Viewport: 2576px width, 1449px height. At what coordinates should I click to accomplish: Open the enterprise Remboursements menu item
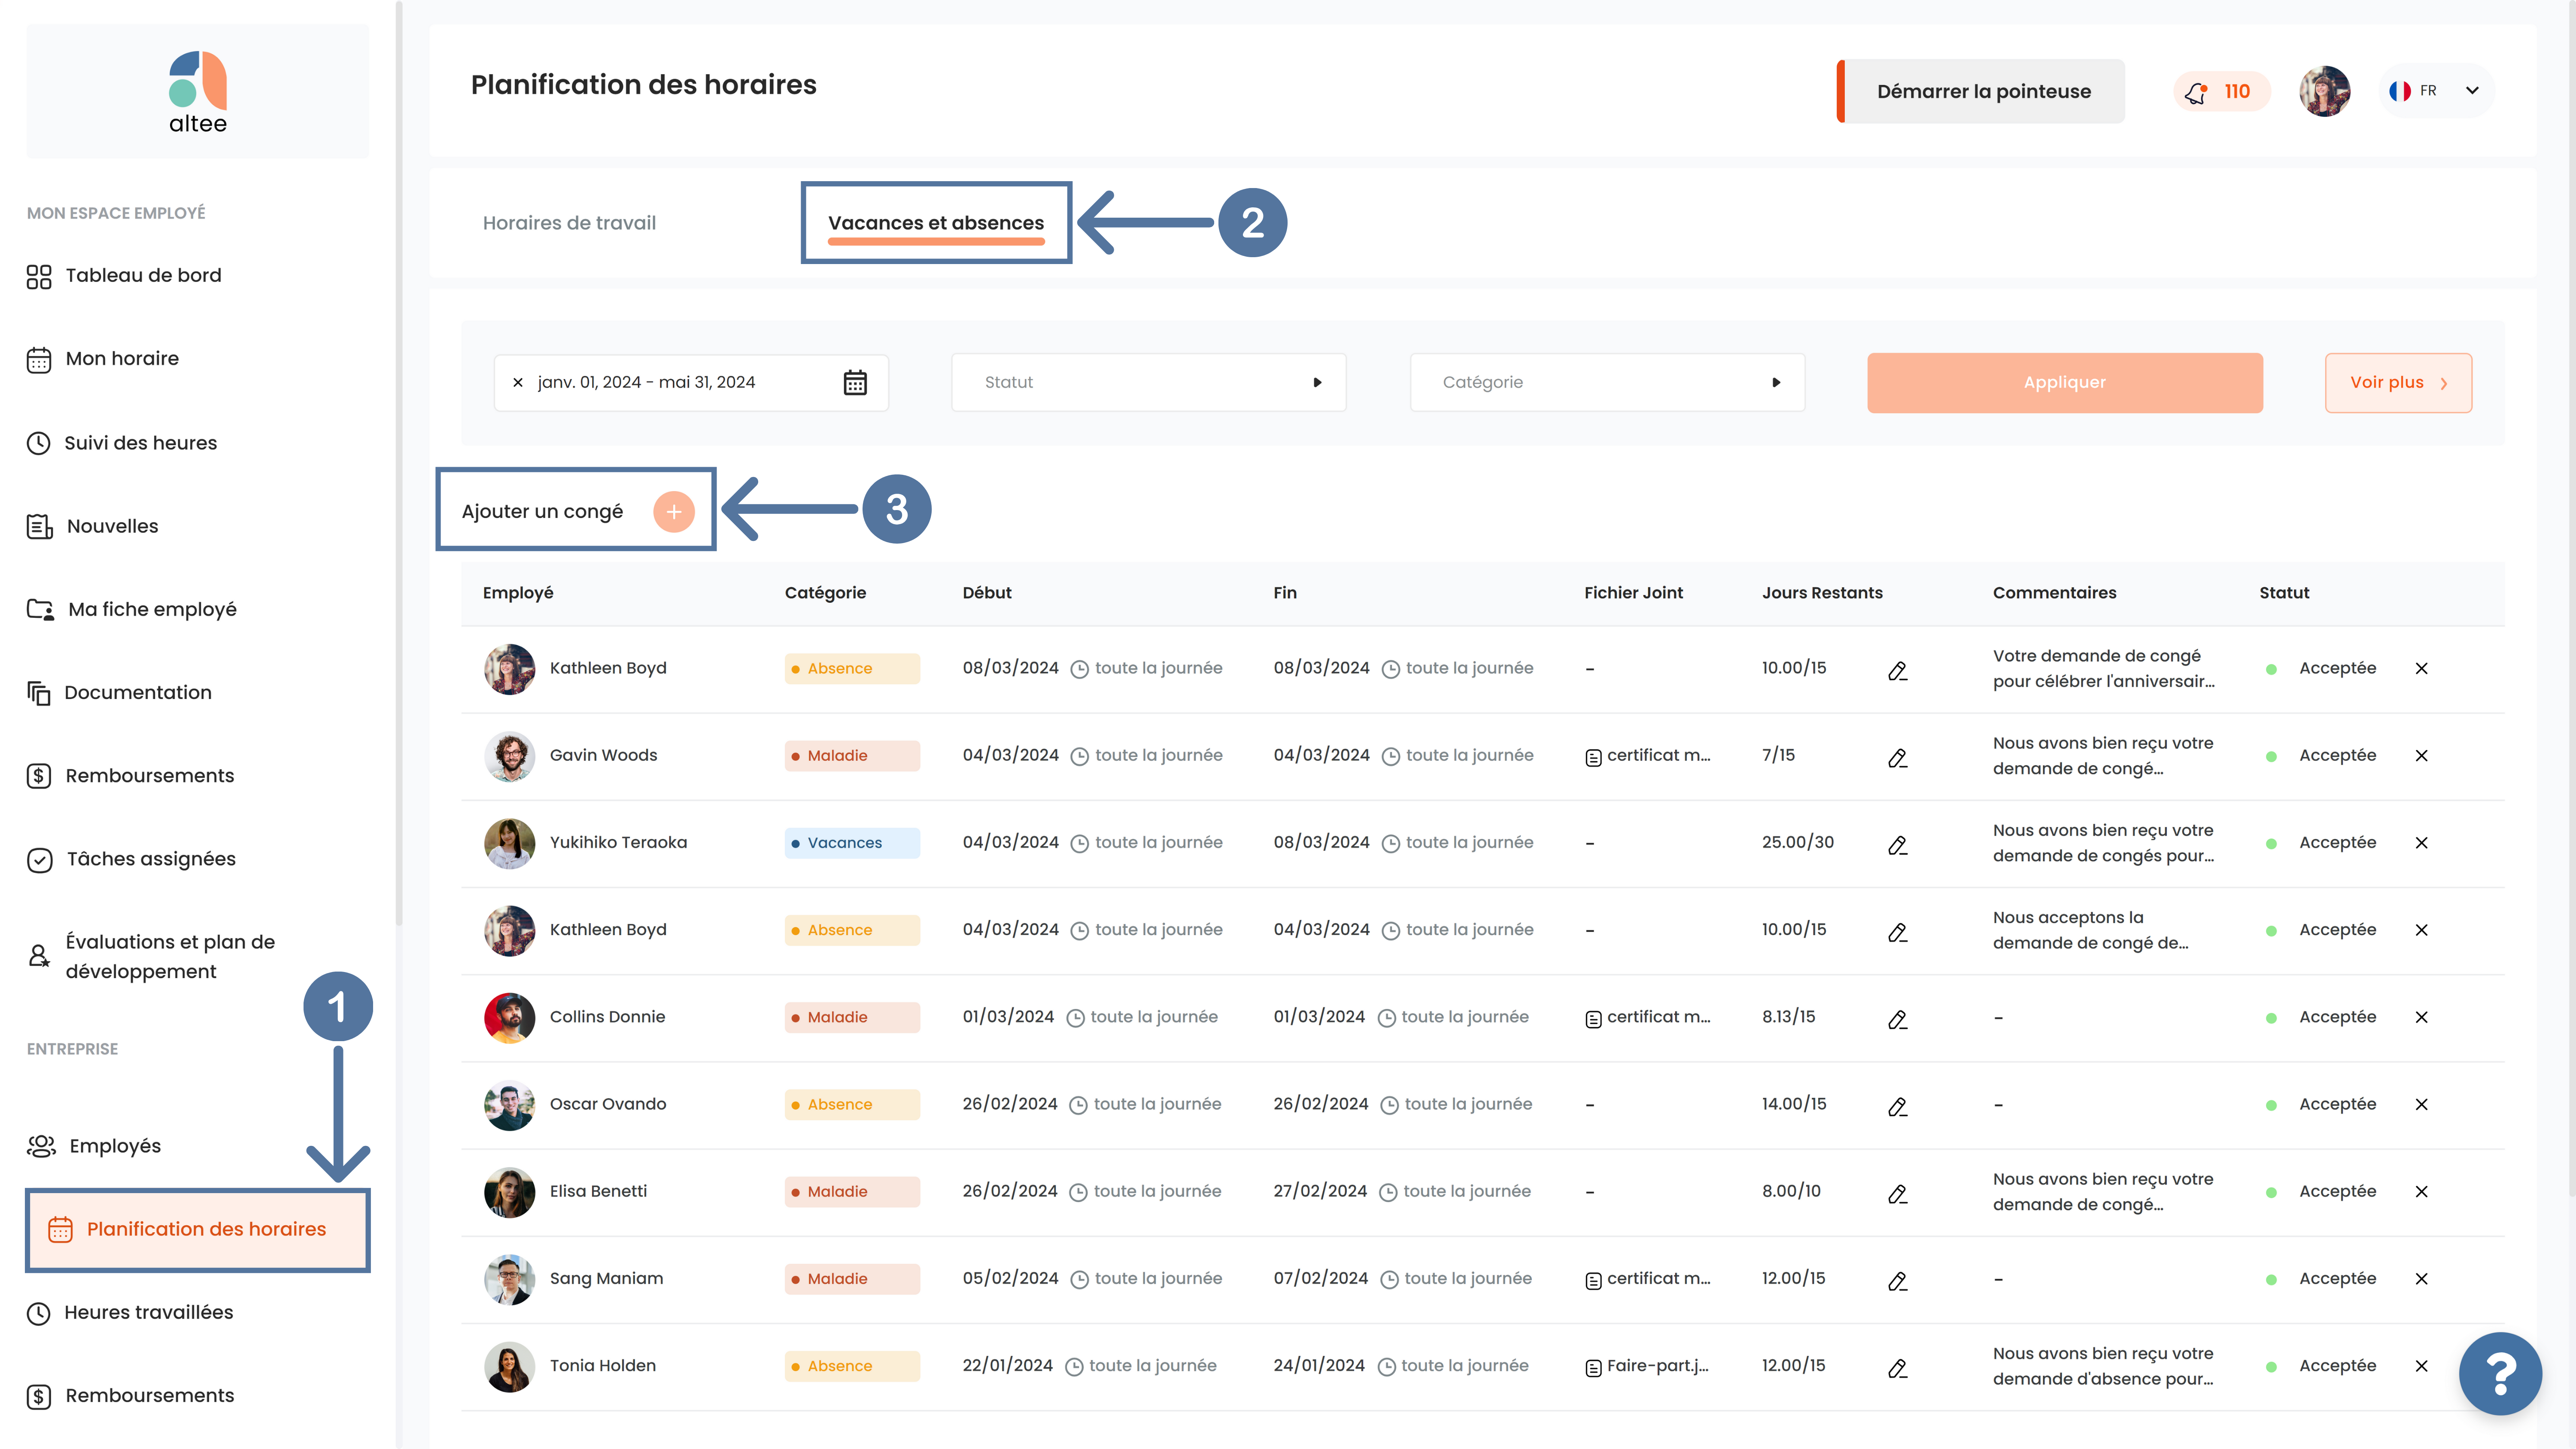click(x=131, y=1396)
